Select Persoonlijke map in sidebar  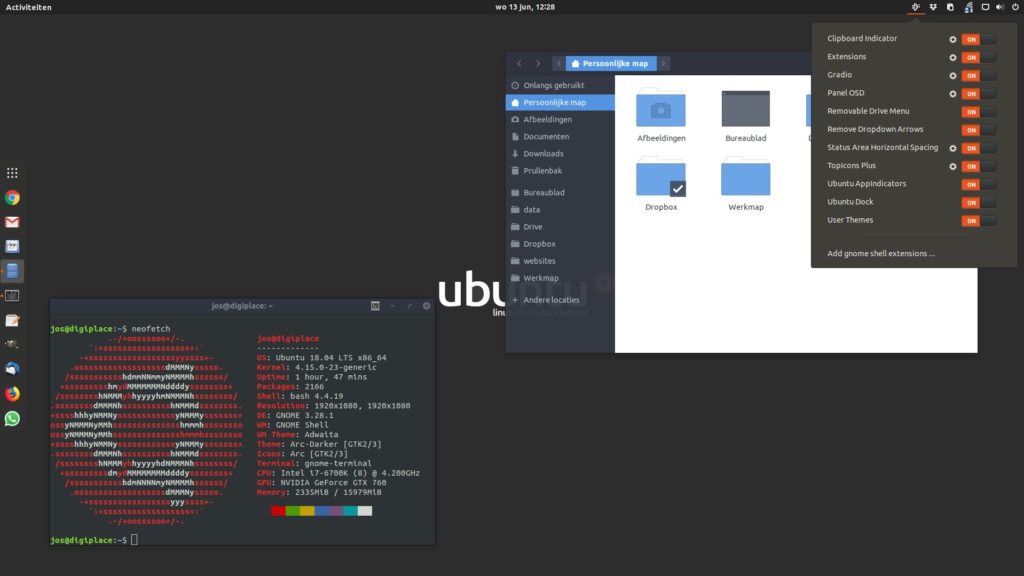coord(560,103)
